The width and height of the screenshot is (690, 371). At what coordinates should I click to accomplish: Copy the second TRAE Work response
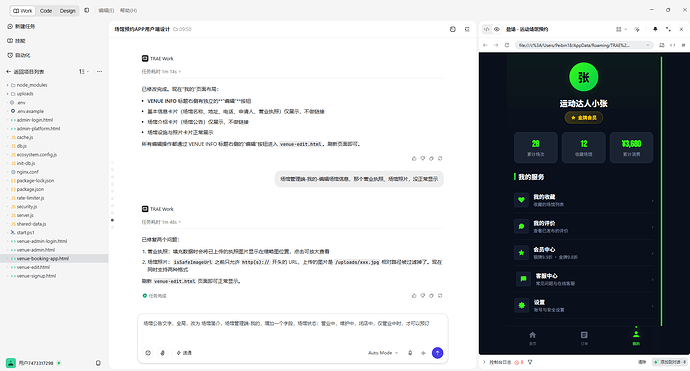point(431,296)
